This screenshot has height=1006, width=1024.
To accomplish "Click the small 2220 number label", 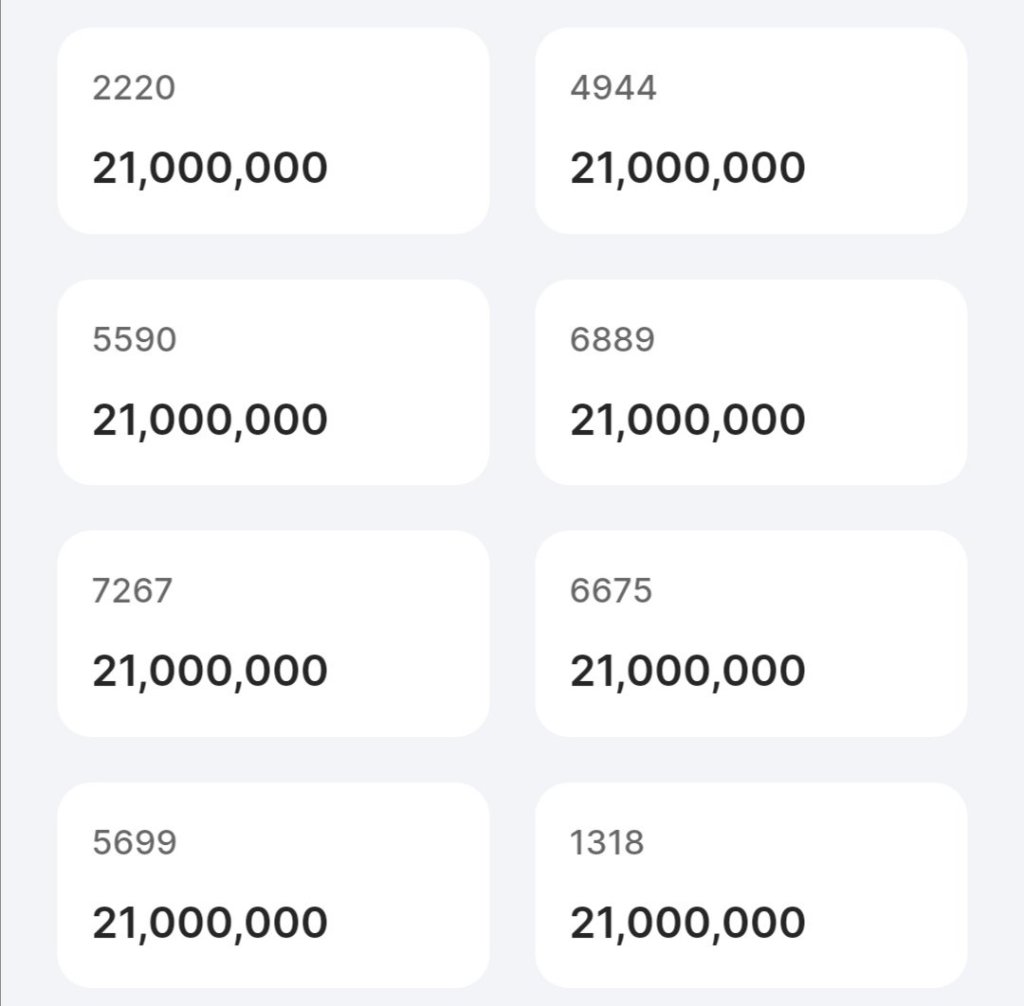I will 134,88.
